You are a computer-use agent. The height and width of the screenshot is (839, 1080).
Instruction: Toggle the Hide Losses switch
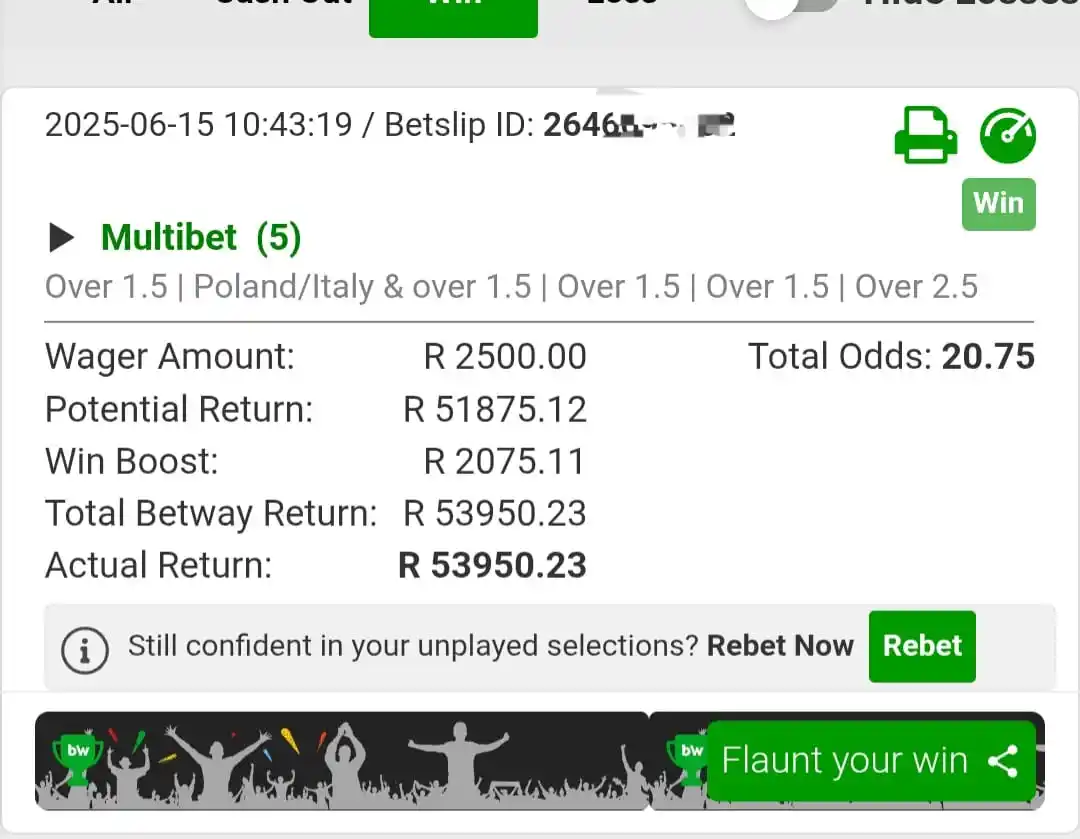click(x=792, y=6)
